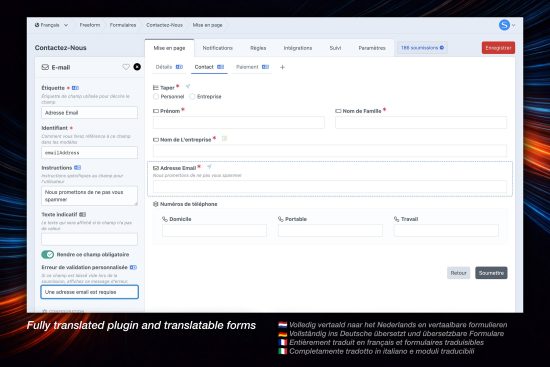Select the Entreprise radio option
The width and height of the screenshot is (550, 367).
[x=192, y=96]
